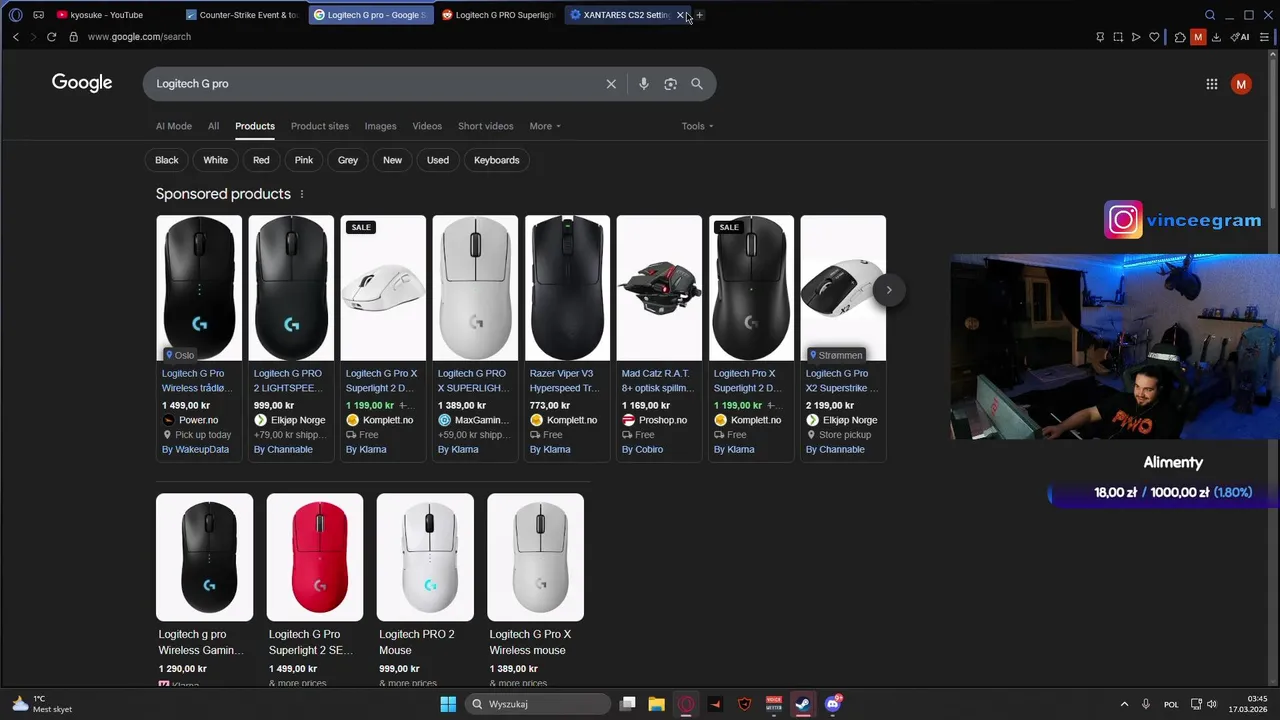Open the extensions cube icon
Screen dimensions: 1280x720
pyautogui.click(x=1180, y=37)
